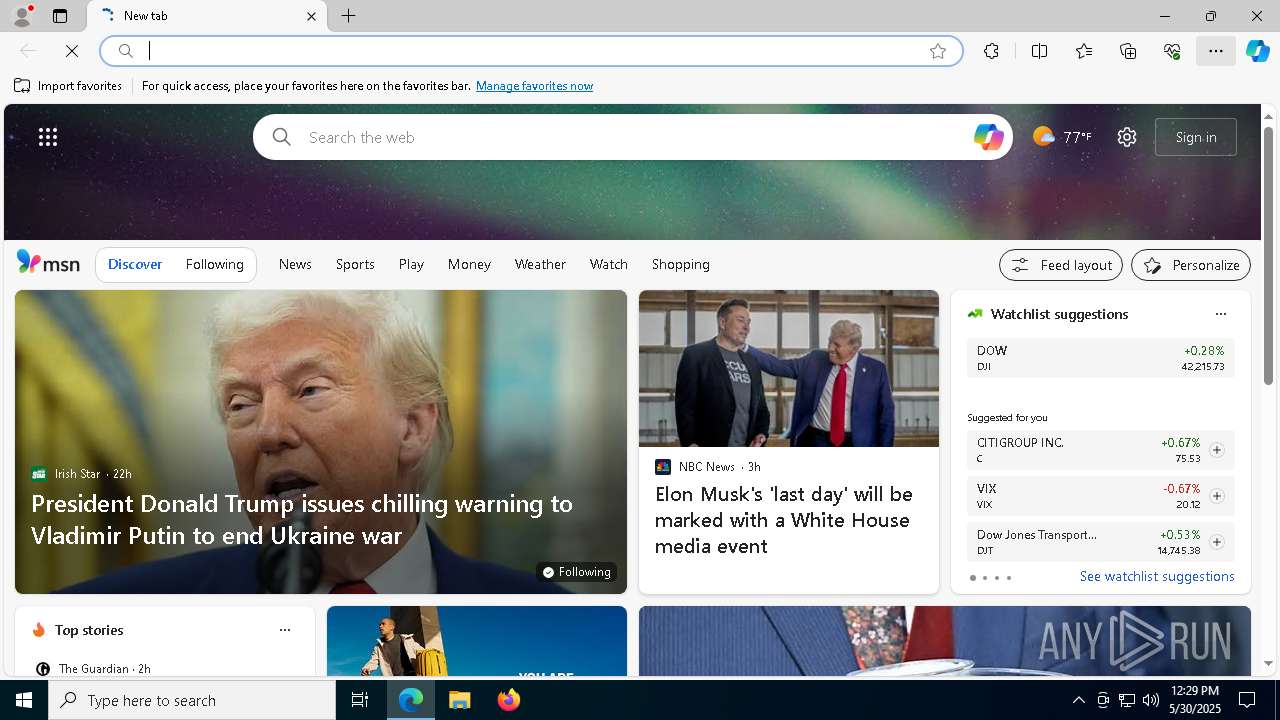
Task: Open the Elon Musk last day story
Action: [x=784, y=520]
